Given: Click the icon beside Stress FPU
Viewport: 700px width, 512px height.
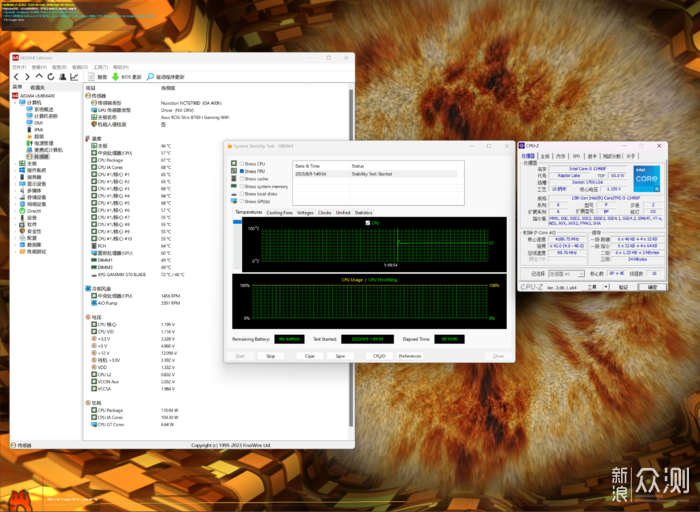Looking at the screenshot, I should click(x=234, y=171).
